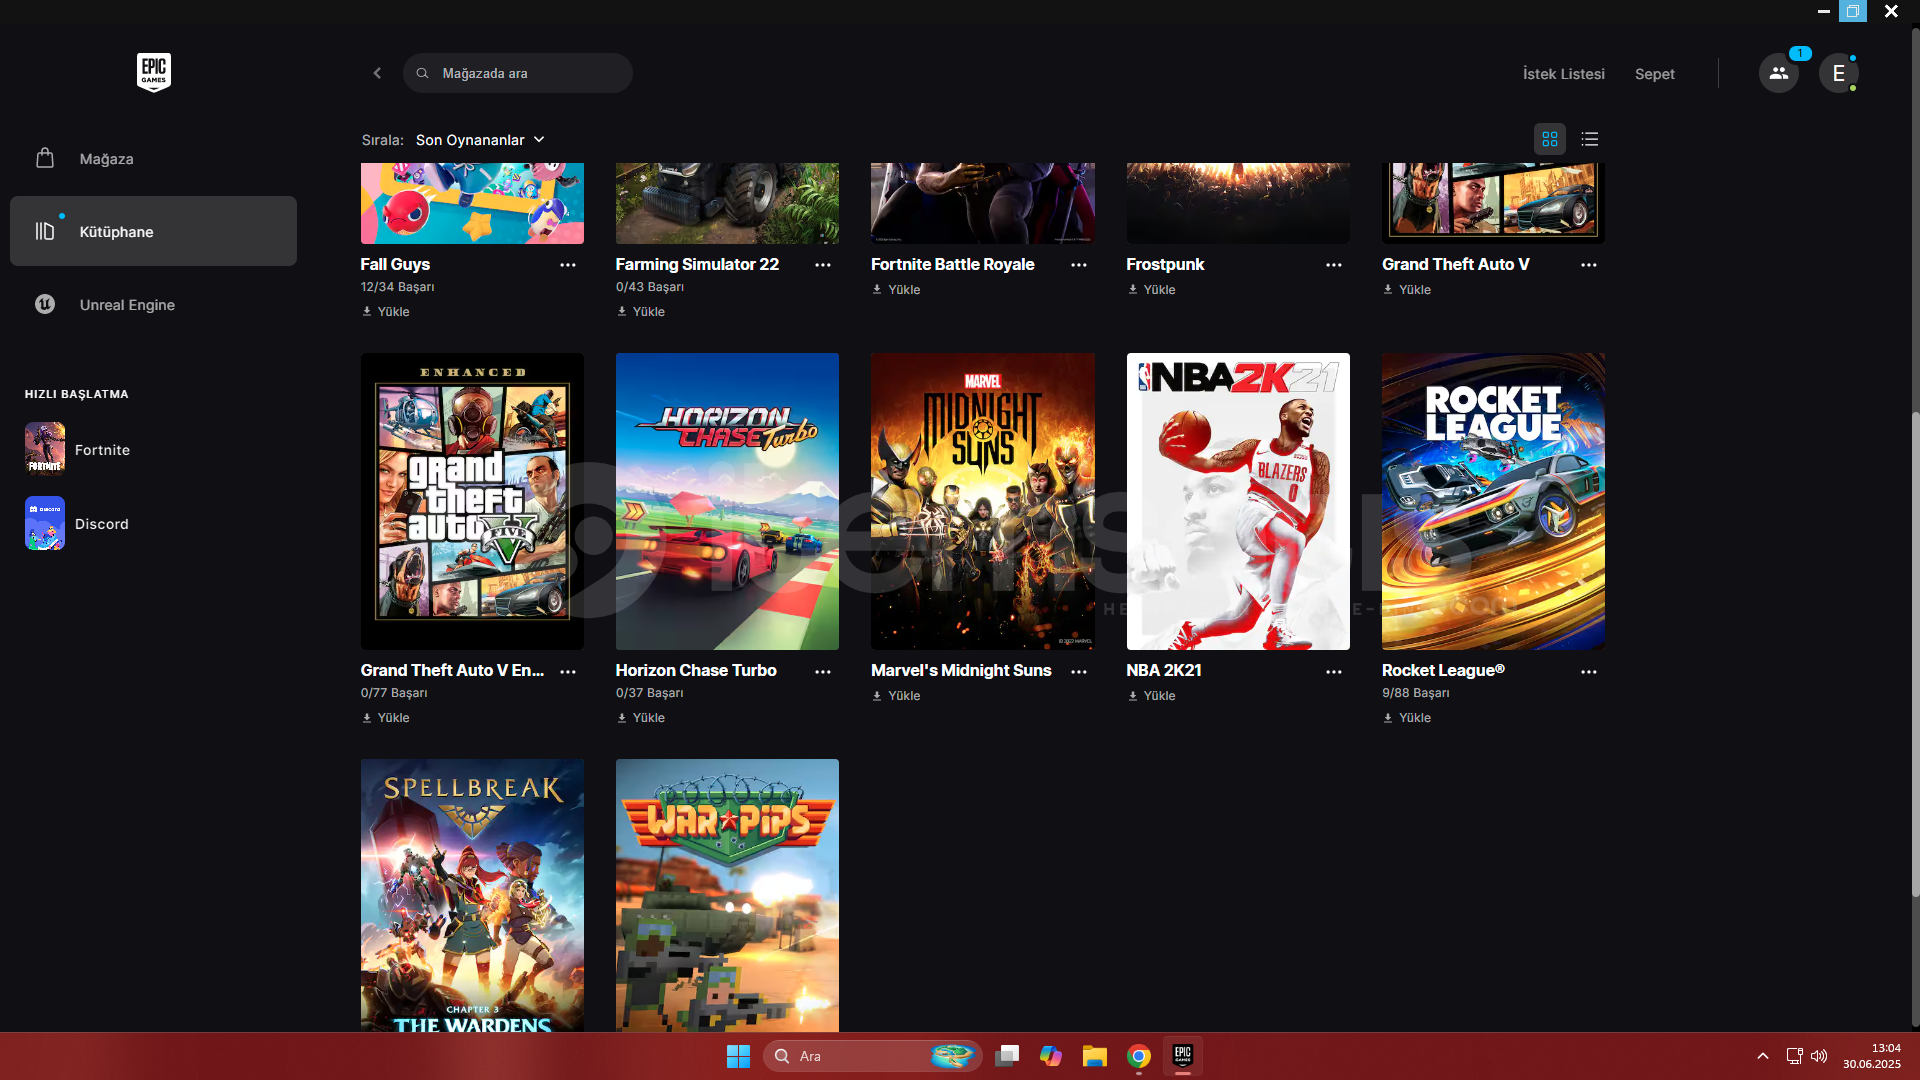Open Horizon Chase Turbo options menu
Screen dimensions: 1920x1080
pos(823,672)
